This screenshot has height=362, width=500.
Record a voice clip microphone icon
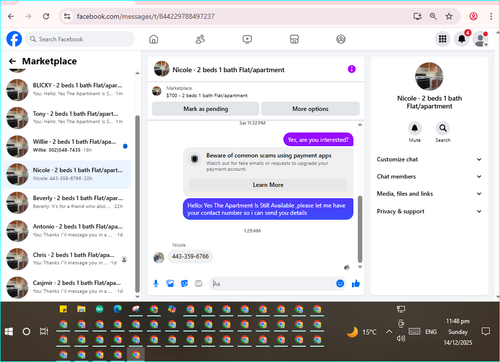(x=156, y=284)
